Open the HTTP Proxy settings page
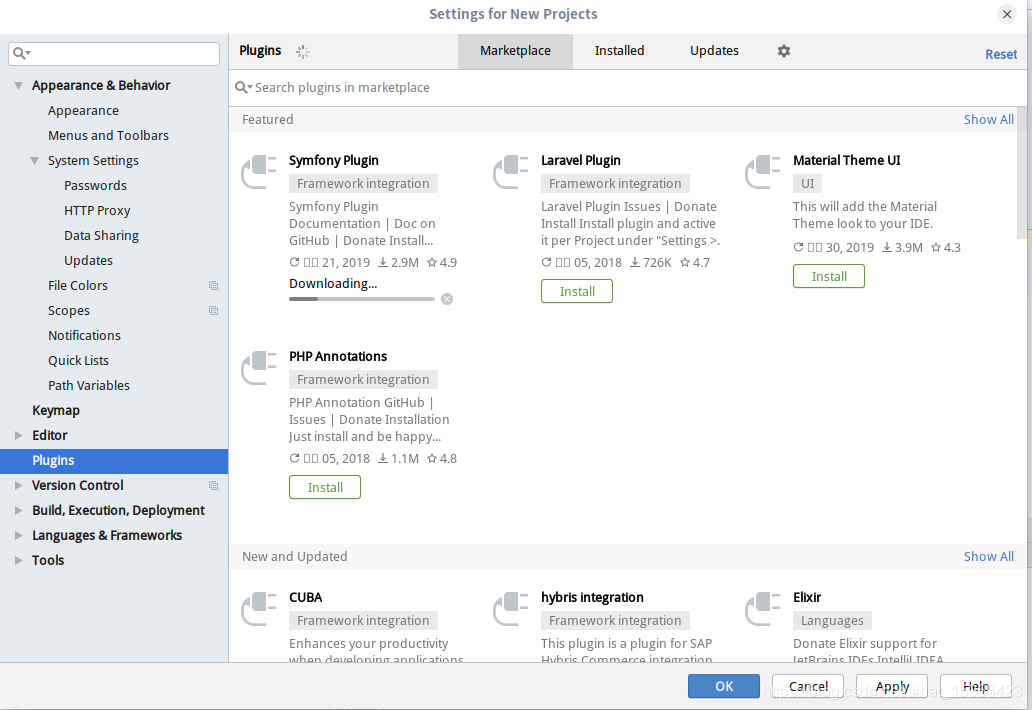The height and width of the screenshot is (710, 1032). click(x=97, y=211)
